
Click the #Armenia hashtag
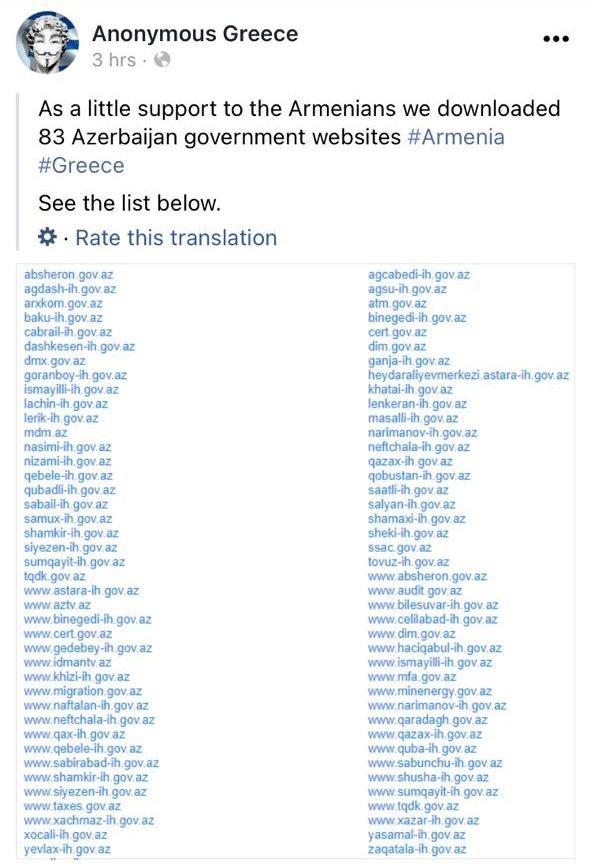pyautogui.click(x=456, y=137)
